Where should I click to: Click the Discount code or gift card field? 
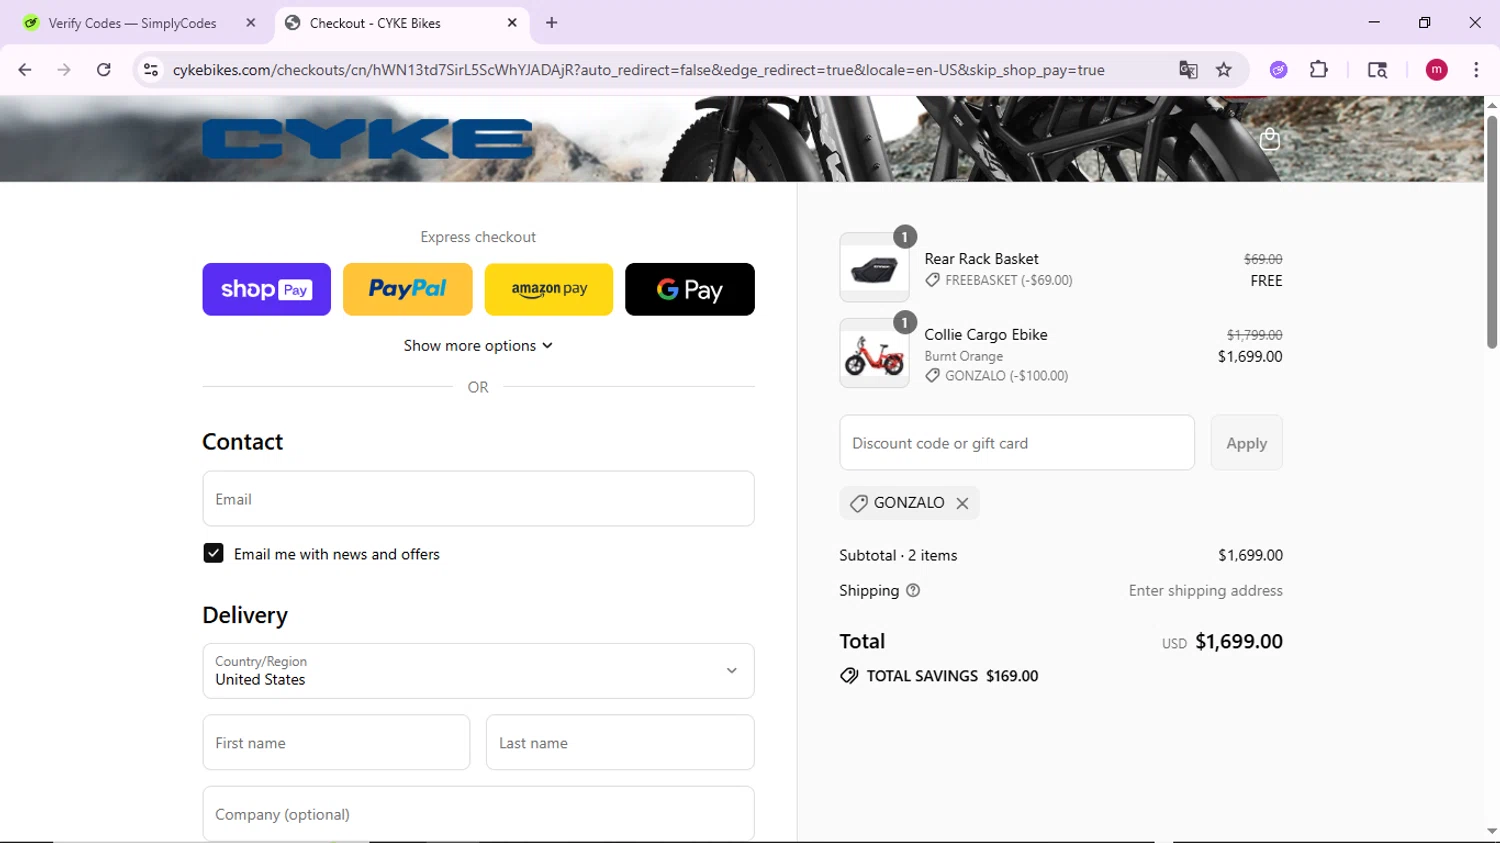coord(1017,443)
